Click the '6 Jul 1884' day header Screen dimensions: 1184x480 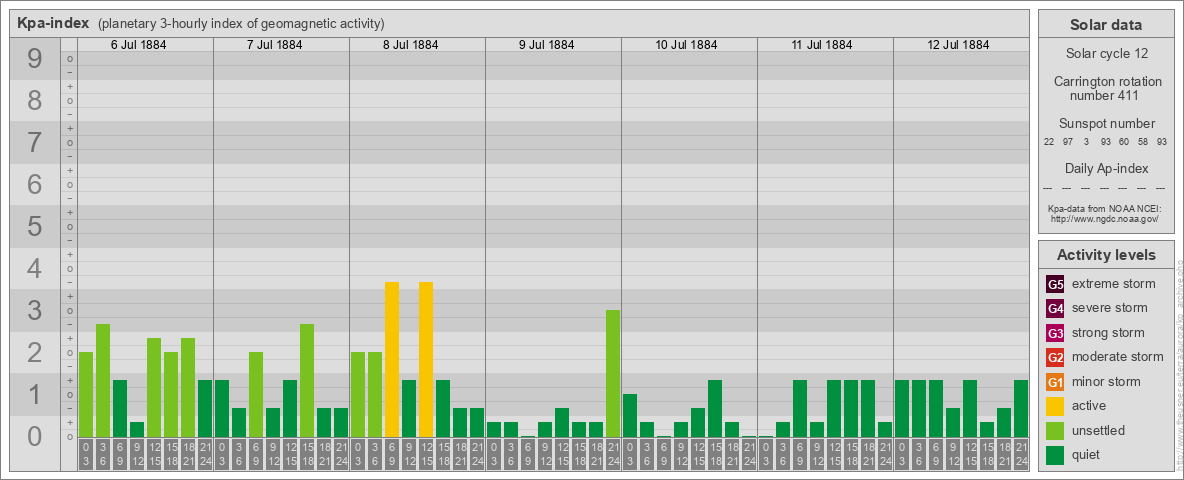tap(138, 45)
